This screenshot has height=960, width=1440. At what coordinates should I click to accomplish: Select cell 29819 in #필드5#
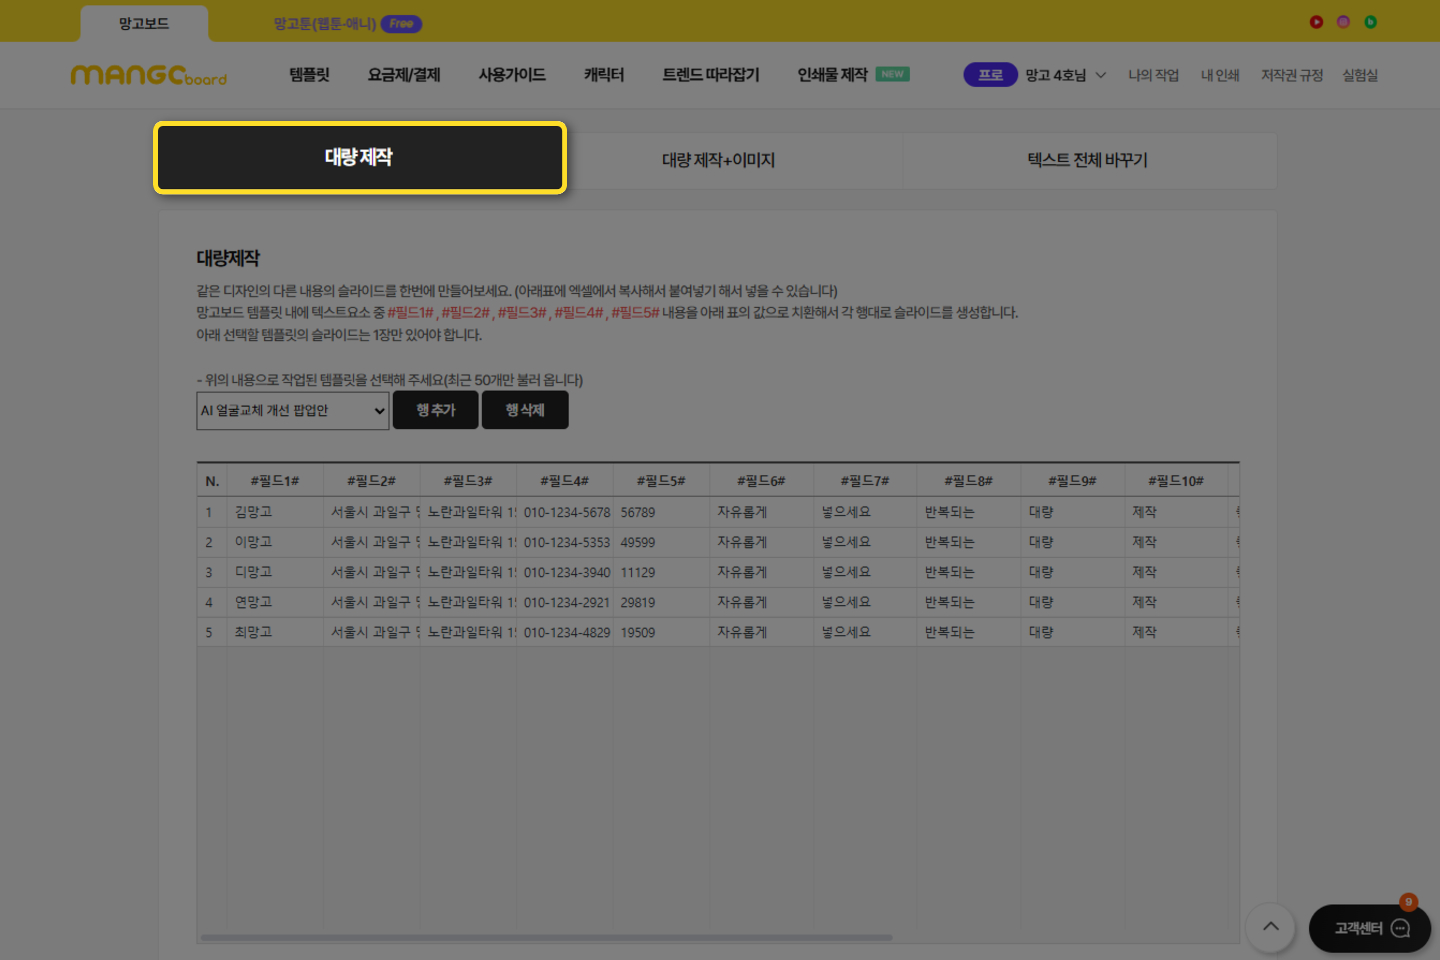(661, 602)
